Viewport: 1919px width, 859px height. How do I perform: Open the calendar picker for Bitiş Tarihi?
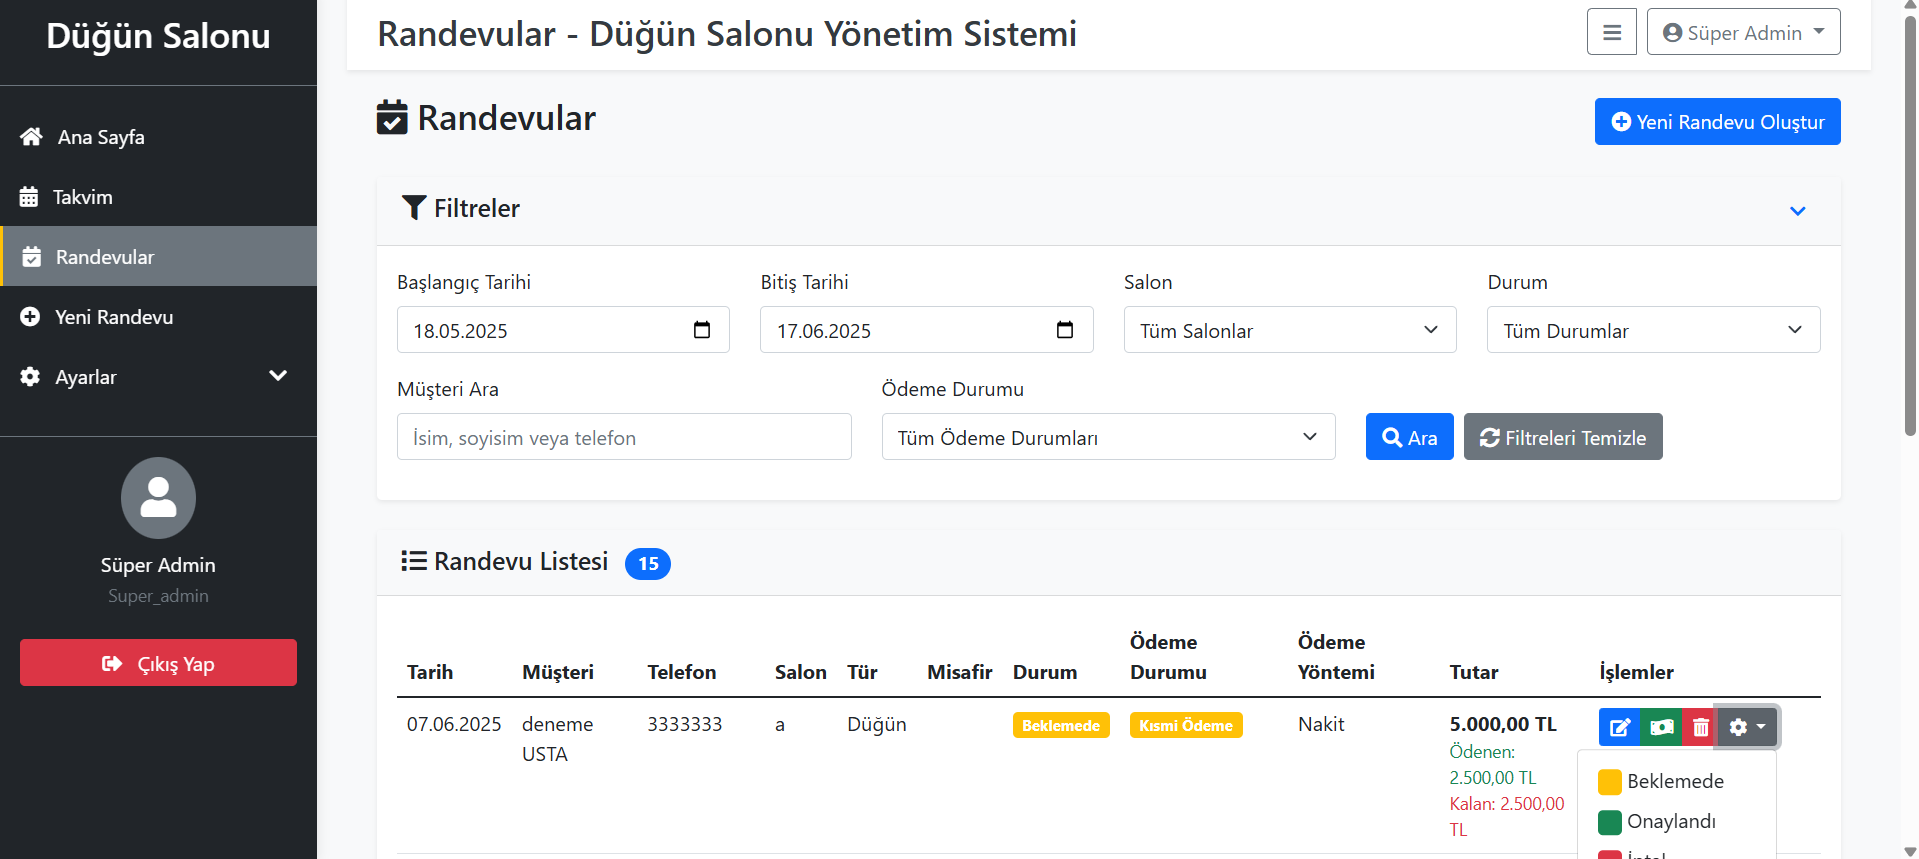(x=1065, y=330)
